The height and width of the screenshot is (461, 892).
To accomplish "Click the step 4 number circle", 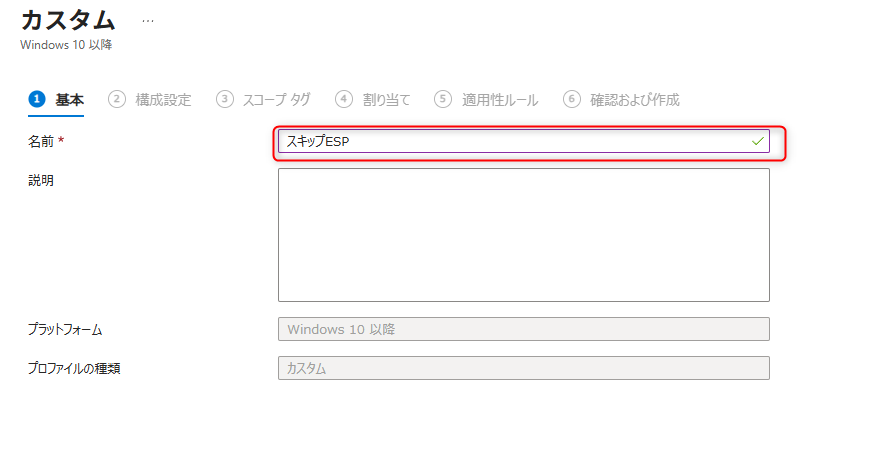I will [x=344, y=99].
